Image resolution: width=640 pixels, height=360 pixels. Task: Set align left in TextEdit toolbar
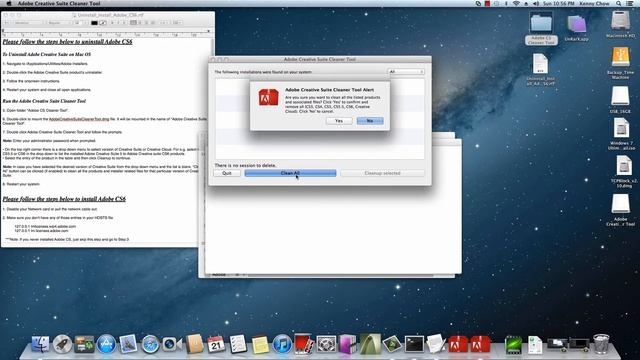133,23
